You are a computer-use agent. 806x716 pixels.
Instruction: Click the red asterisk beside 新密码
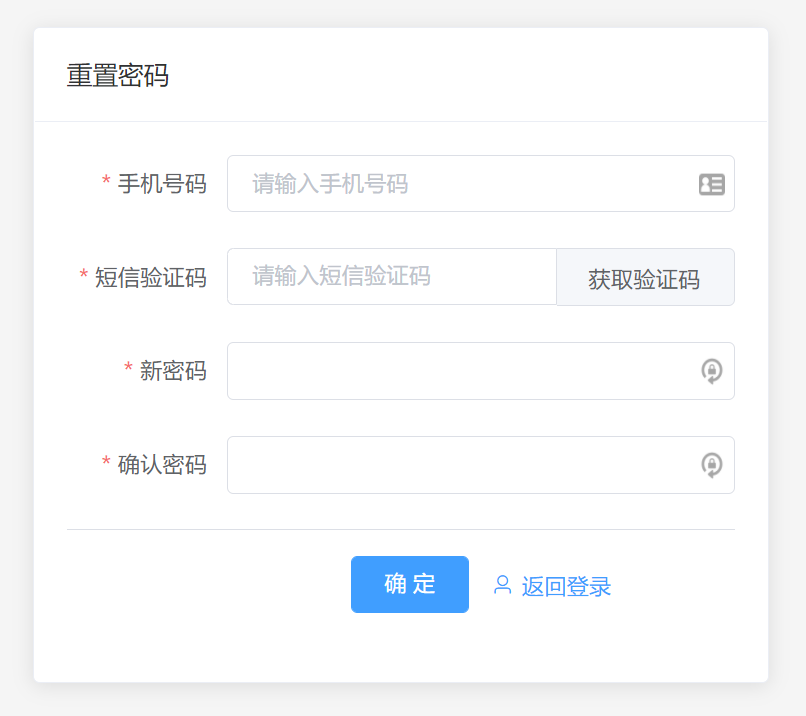tap(128, 370)
